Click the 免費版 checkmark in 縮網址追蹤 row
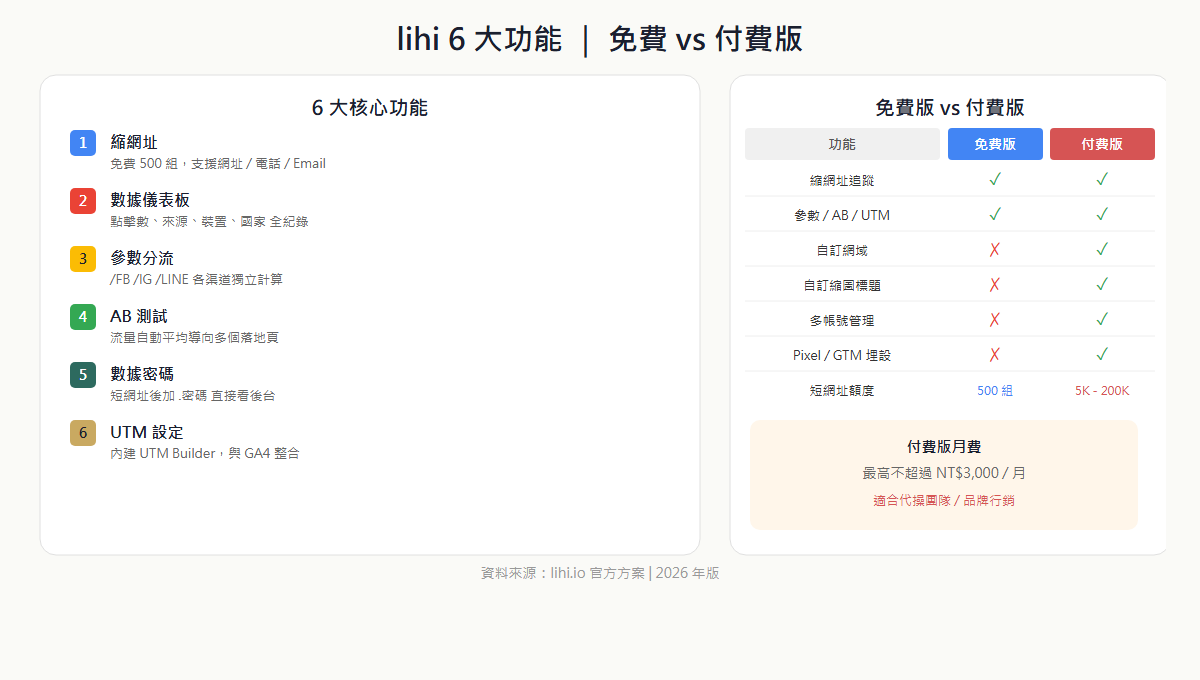1200x680 pixels. 995,180
